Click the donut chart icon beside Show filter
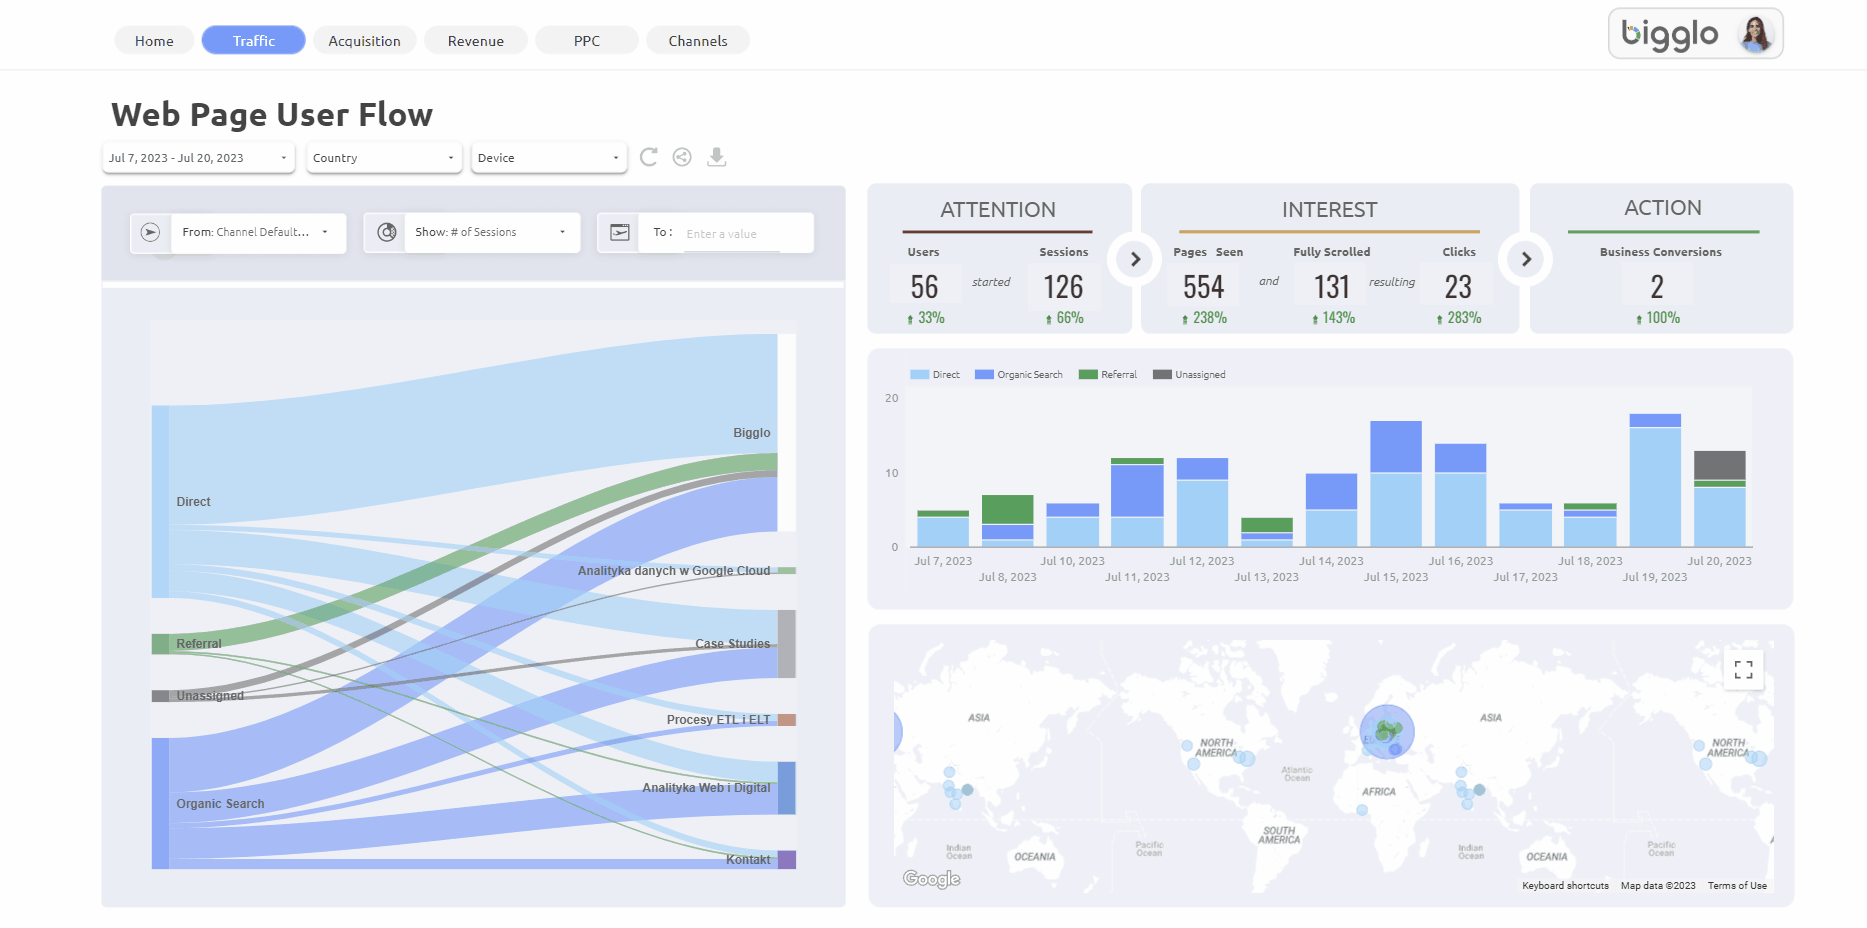Screen dimensions: 1867x928 [386, 232]
